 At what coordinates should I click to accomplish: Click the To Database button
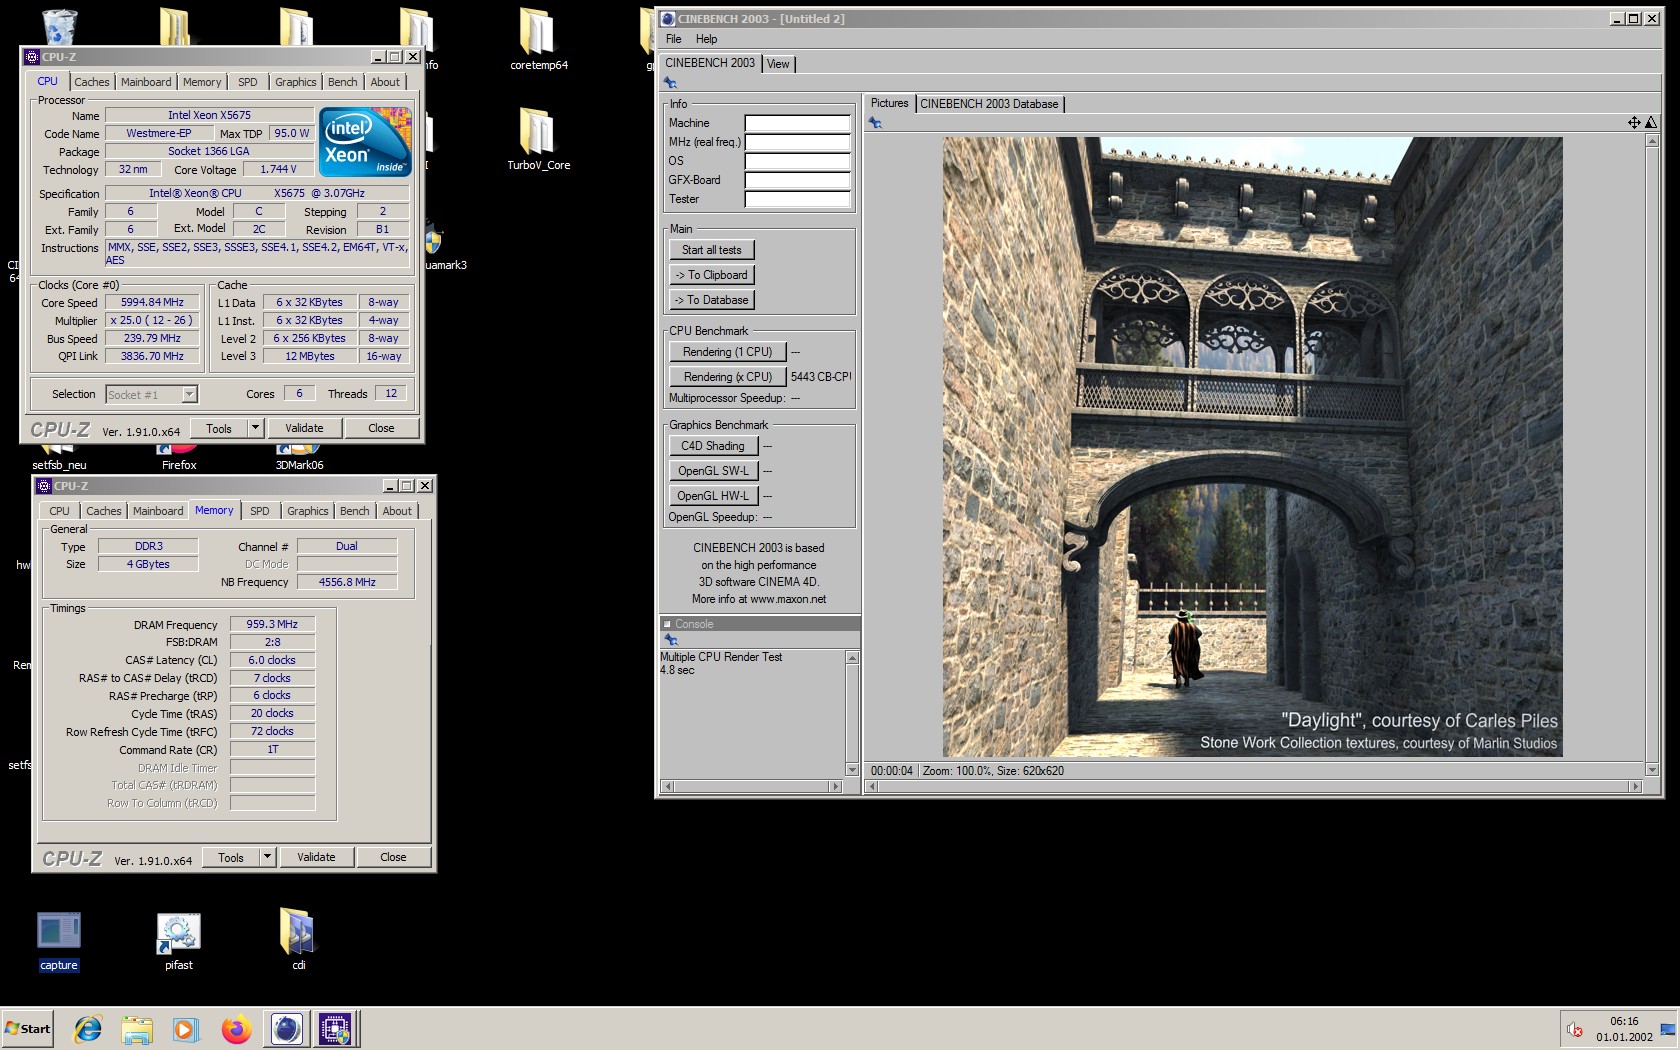pyautogui.click(x=712, y=300)
